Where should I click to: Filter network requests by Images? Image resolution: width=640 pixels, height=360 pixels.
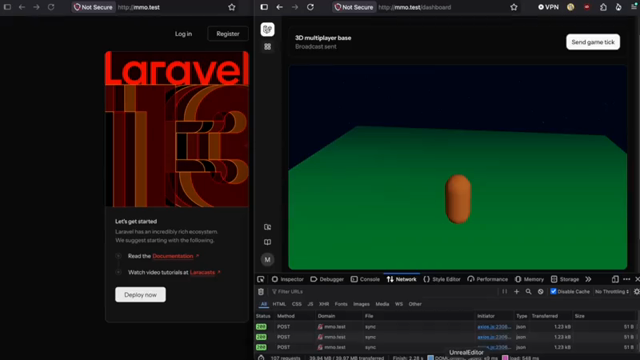[361, 304]
